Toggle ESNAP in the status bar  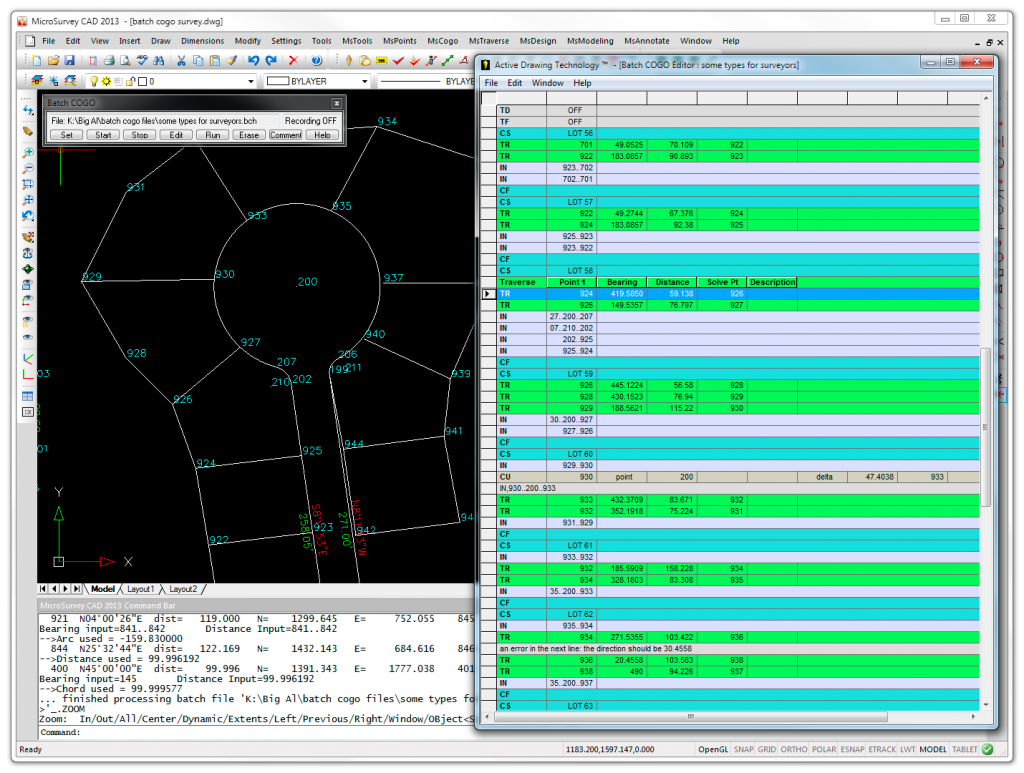click(853, 749)
